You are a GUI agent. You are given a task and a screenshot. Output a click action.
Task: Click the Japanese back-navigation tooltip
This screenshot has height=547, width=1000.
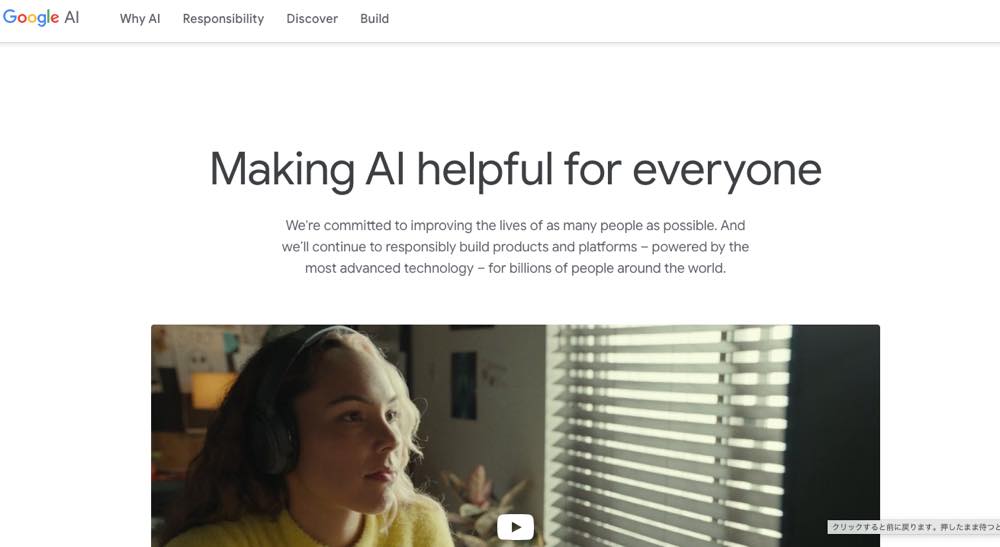point(914,527)
